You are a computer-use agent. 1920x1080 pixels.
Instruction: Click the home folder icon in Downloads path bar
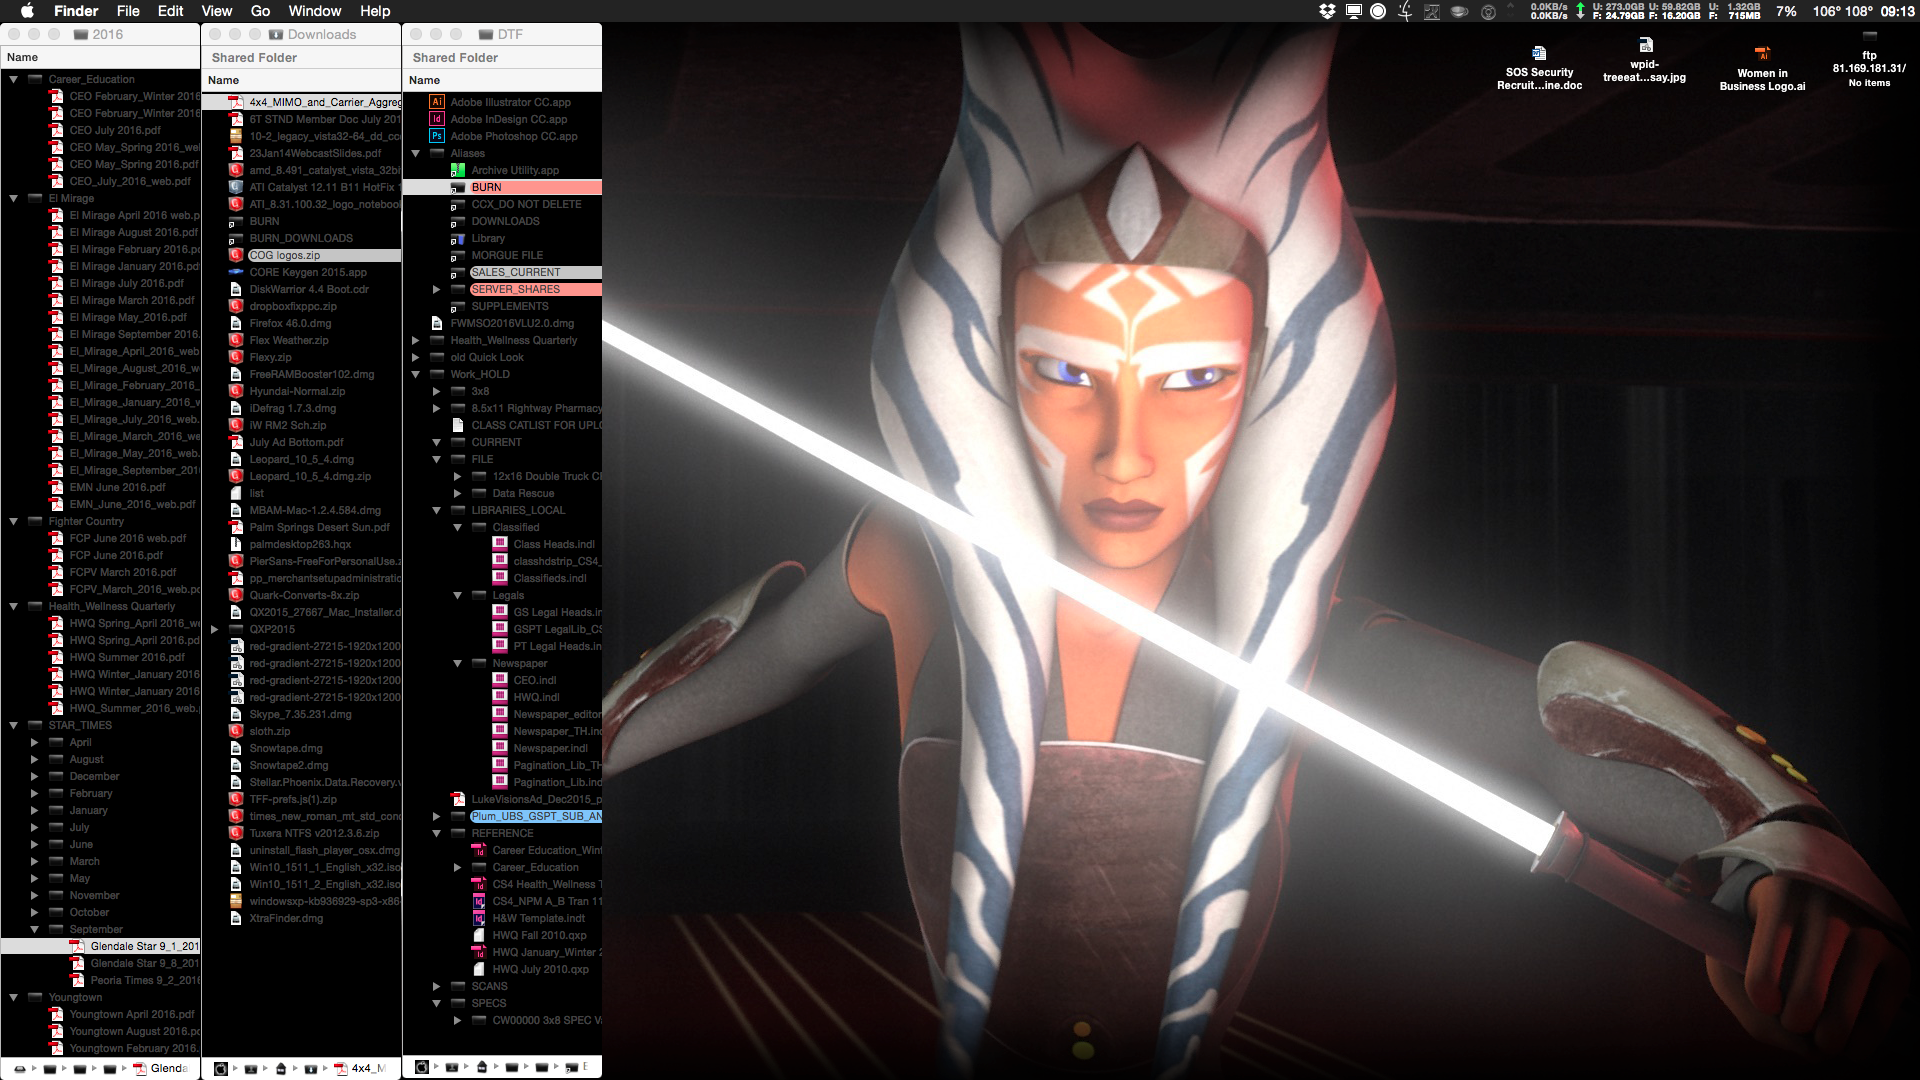[x=281, y=1069]
